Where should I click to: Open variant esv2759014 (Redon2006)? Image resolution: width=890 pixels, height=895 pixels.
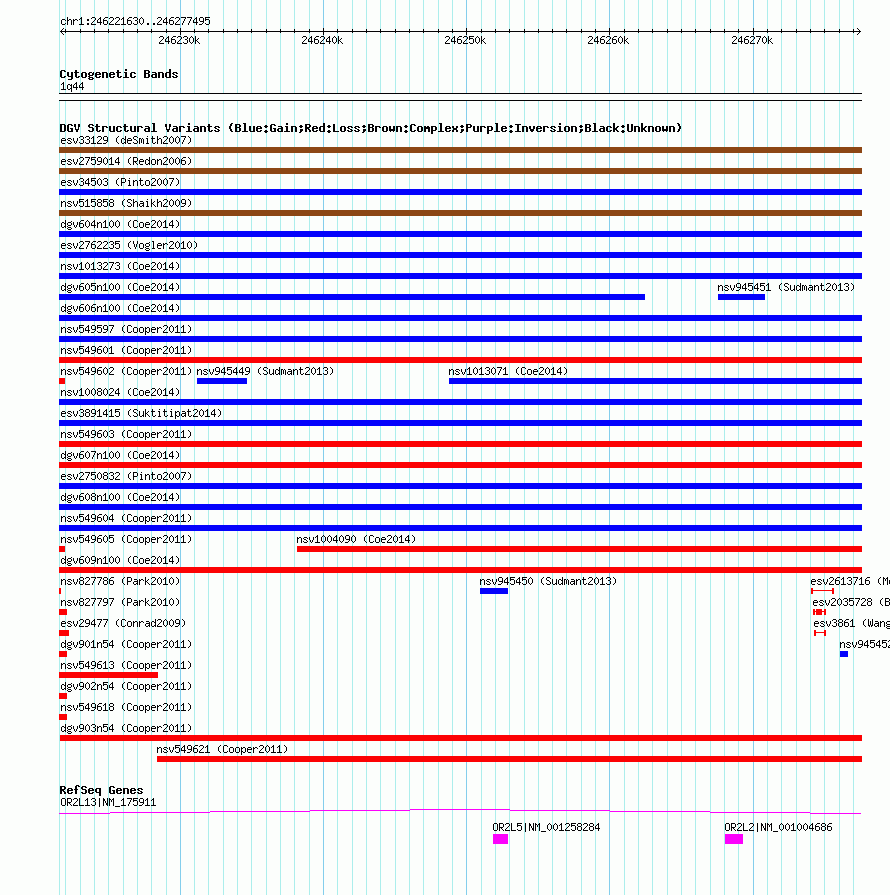point(126,161)
